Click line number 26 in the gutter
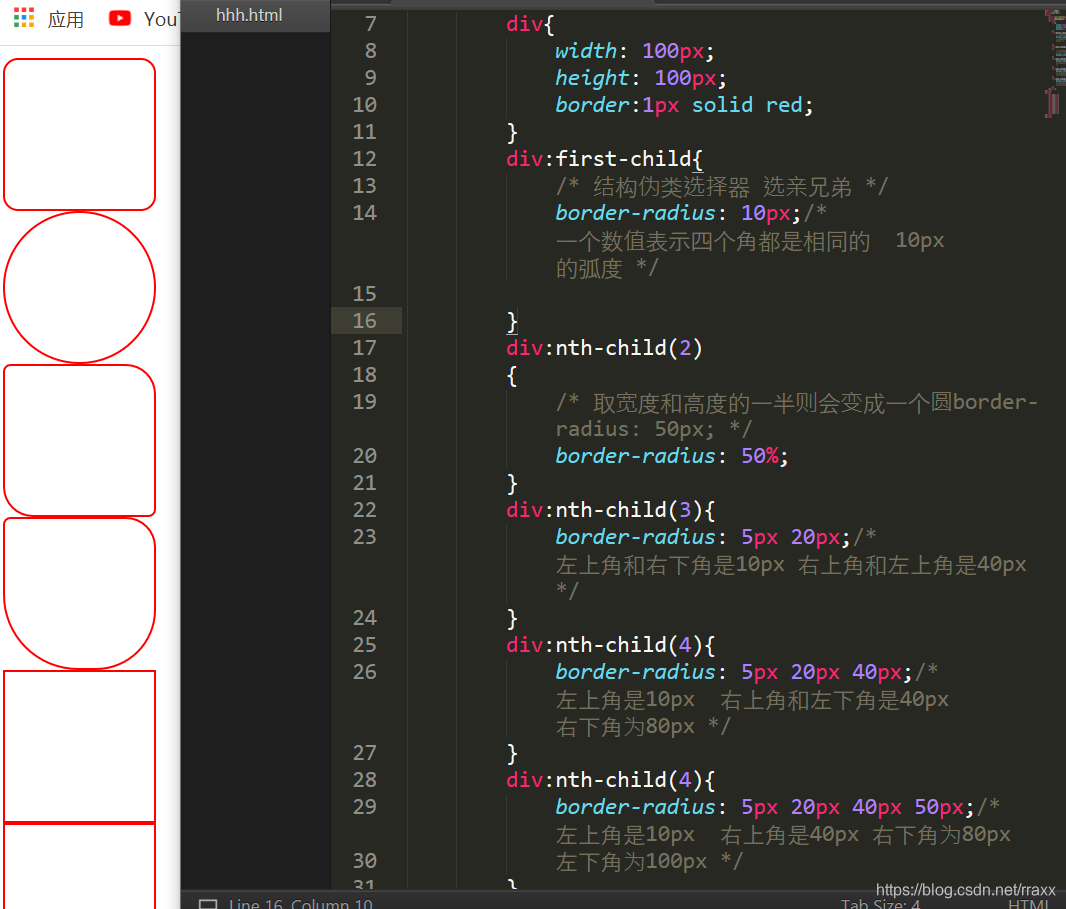The width and height of the screenshot is (1066, 909). (x=364, y=672)
